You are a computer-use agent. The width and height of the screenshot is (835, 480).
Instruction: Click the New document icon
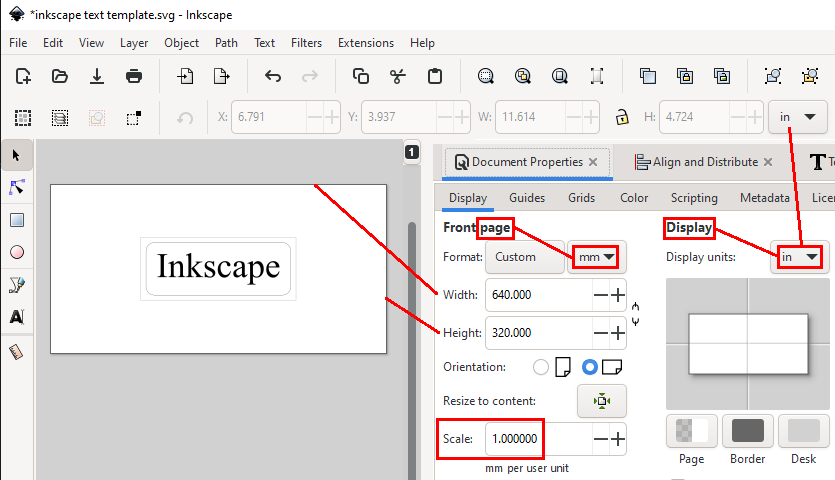[23, 76]
